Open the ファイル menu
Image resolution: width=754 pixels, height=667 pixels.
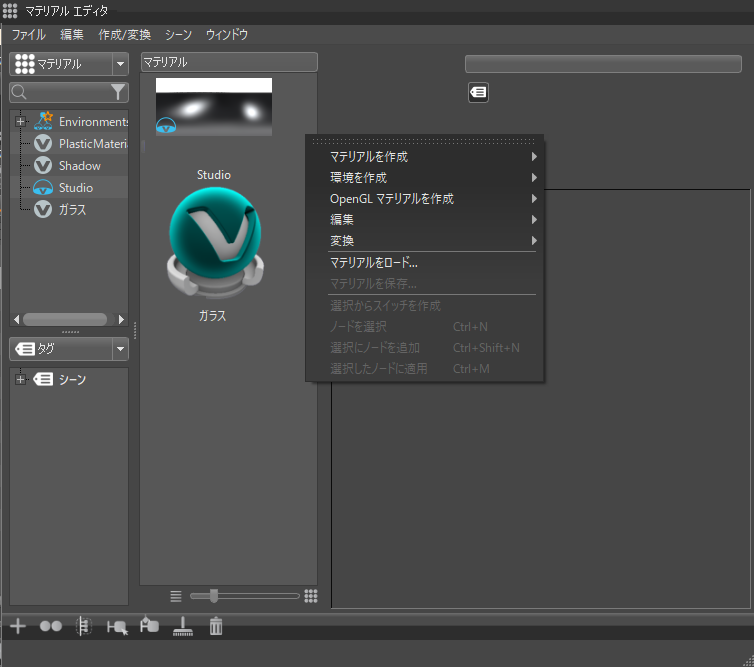pos(28,35)
